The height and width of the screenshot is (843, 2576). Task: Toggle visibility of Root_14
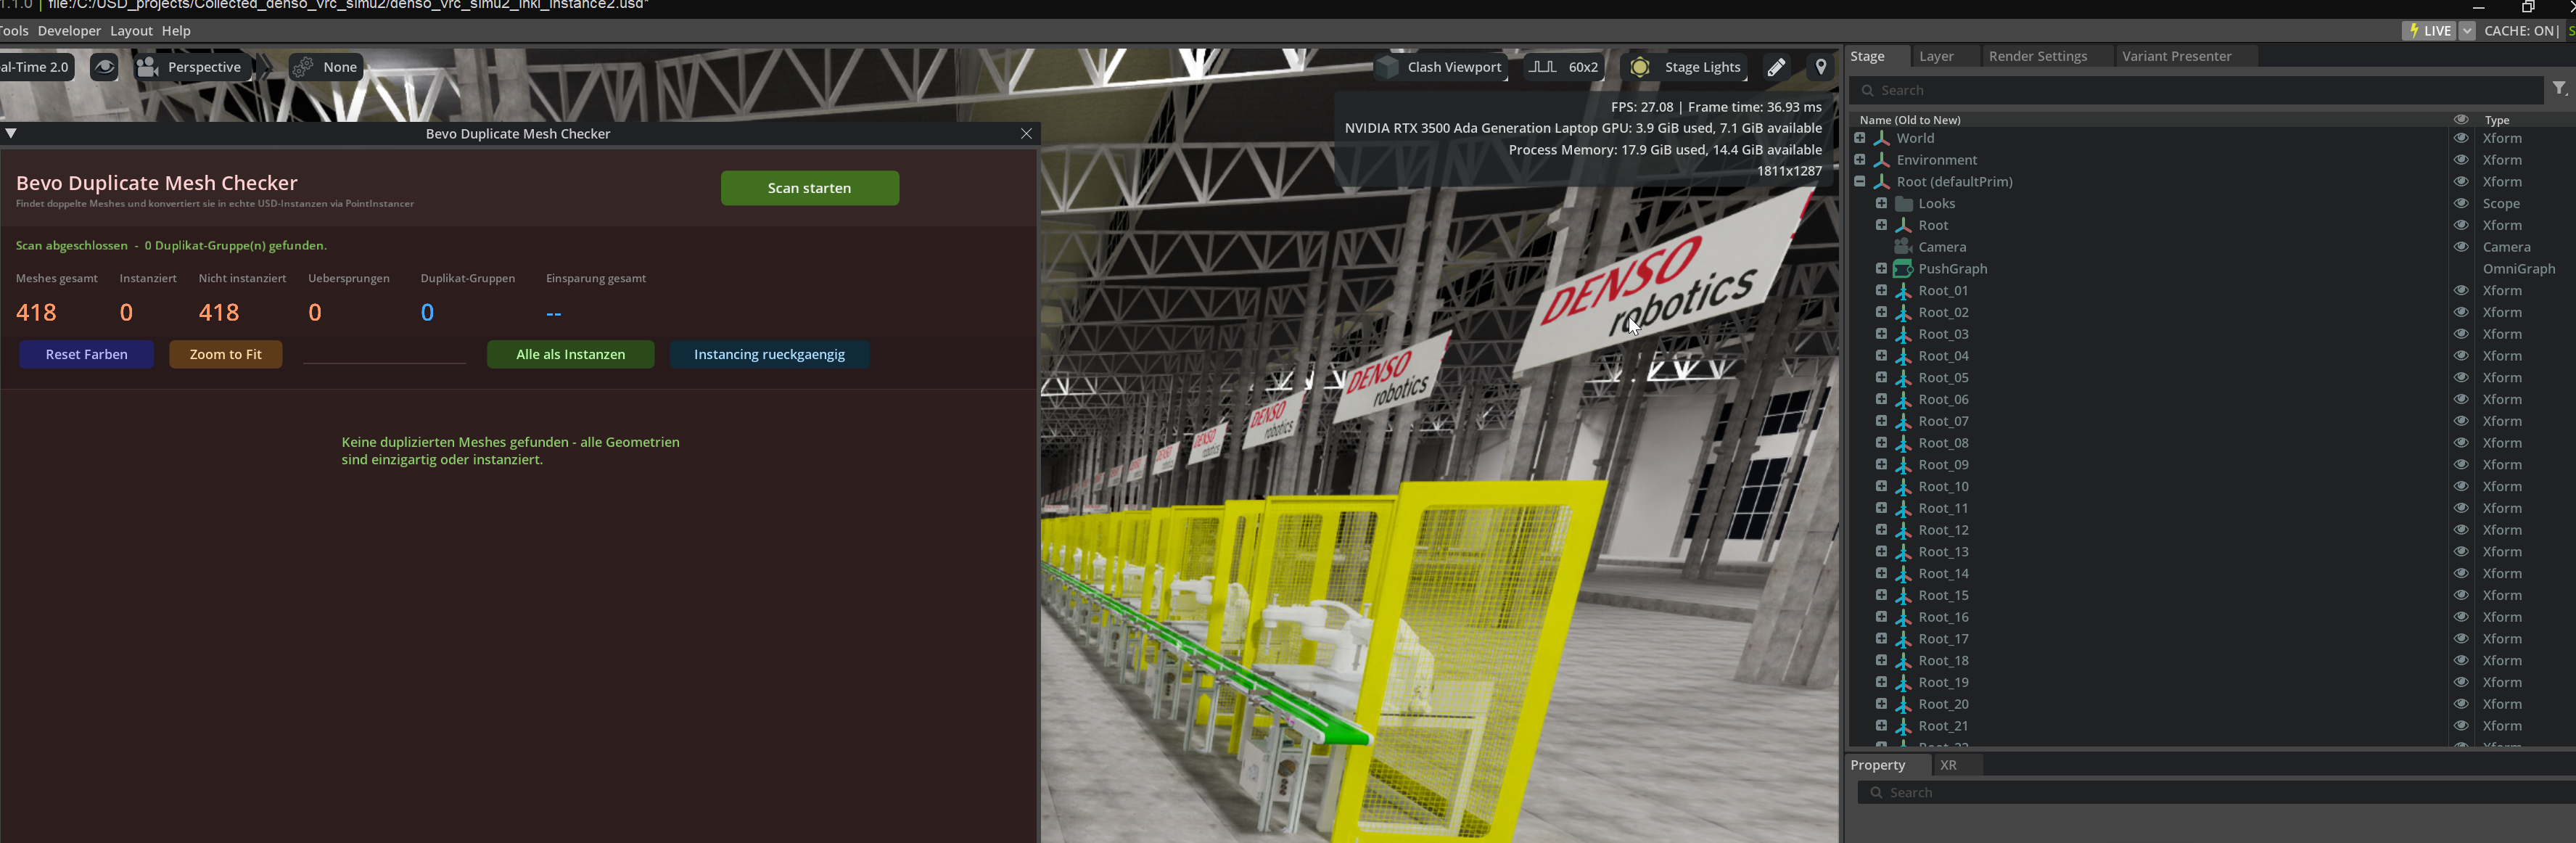click(2461, 573)
